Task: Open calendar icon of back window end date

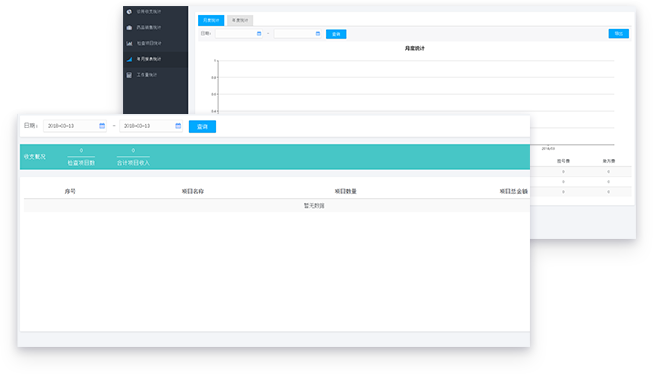Action: pyautogui.click(x=318, y=34)
